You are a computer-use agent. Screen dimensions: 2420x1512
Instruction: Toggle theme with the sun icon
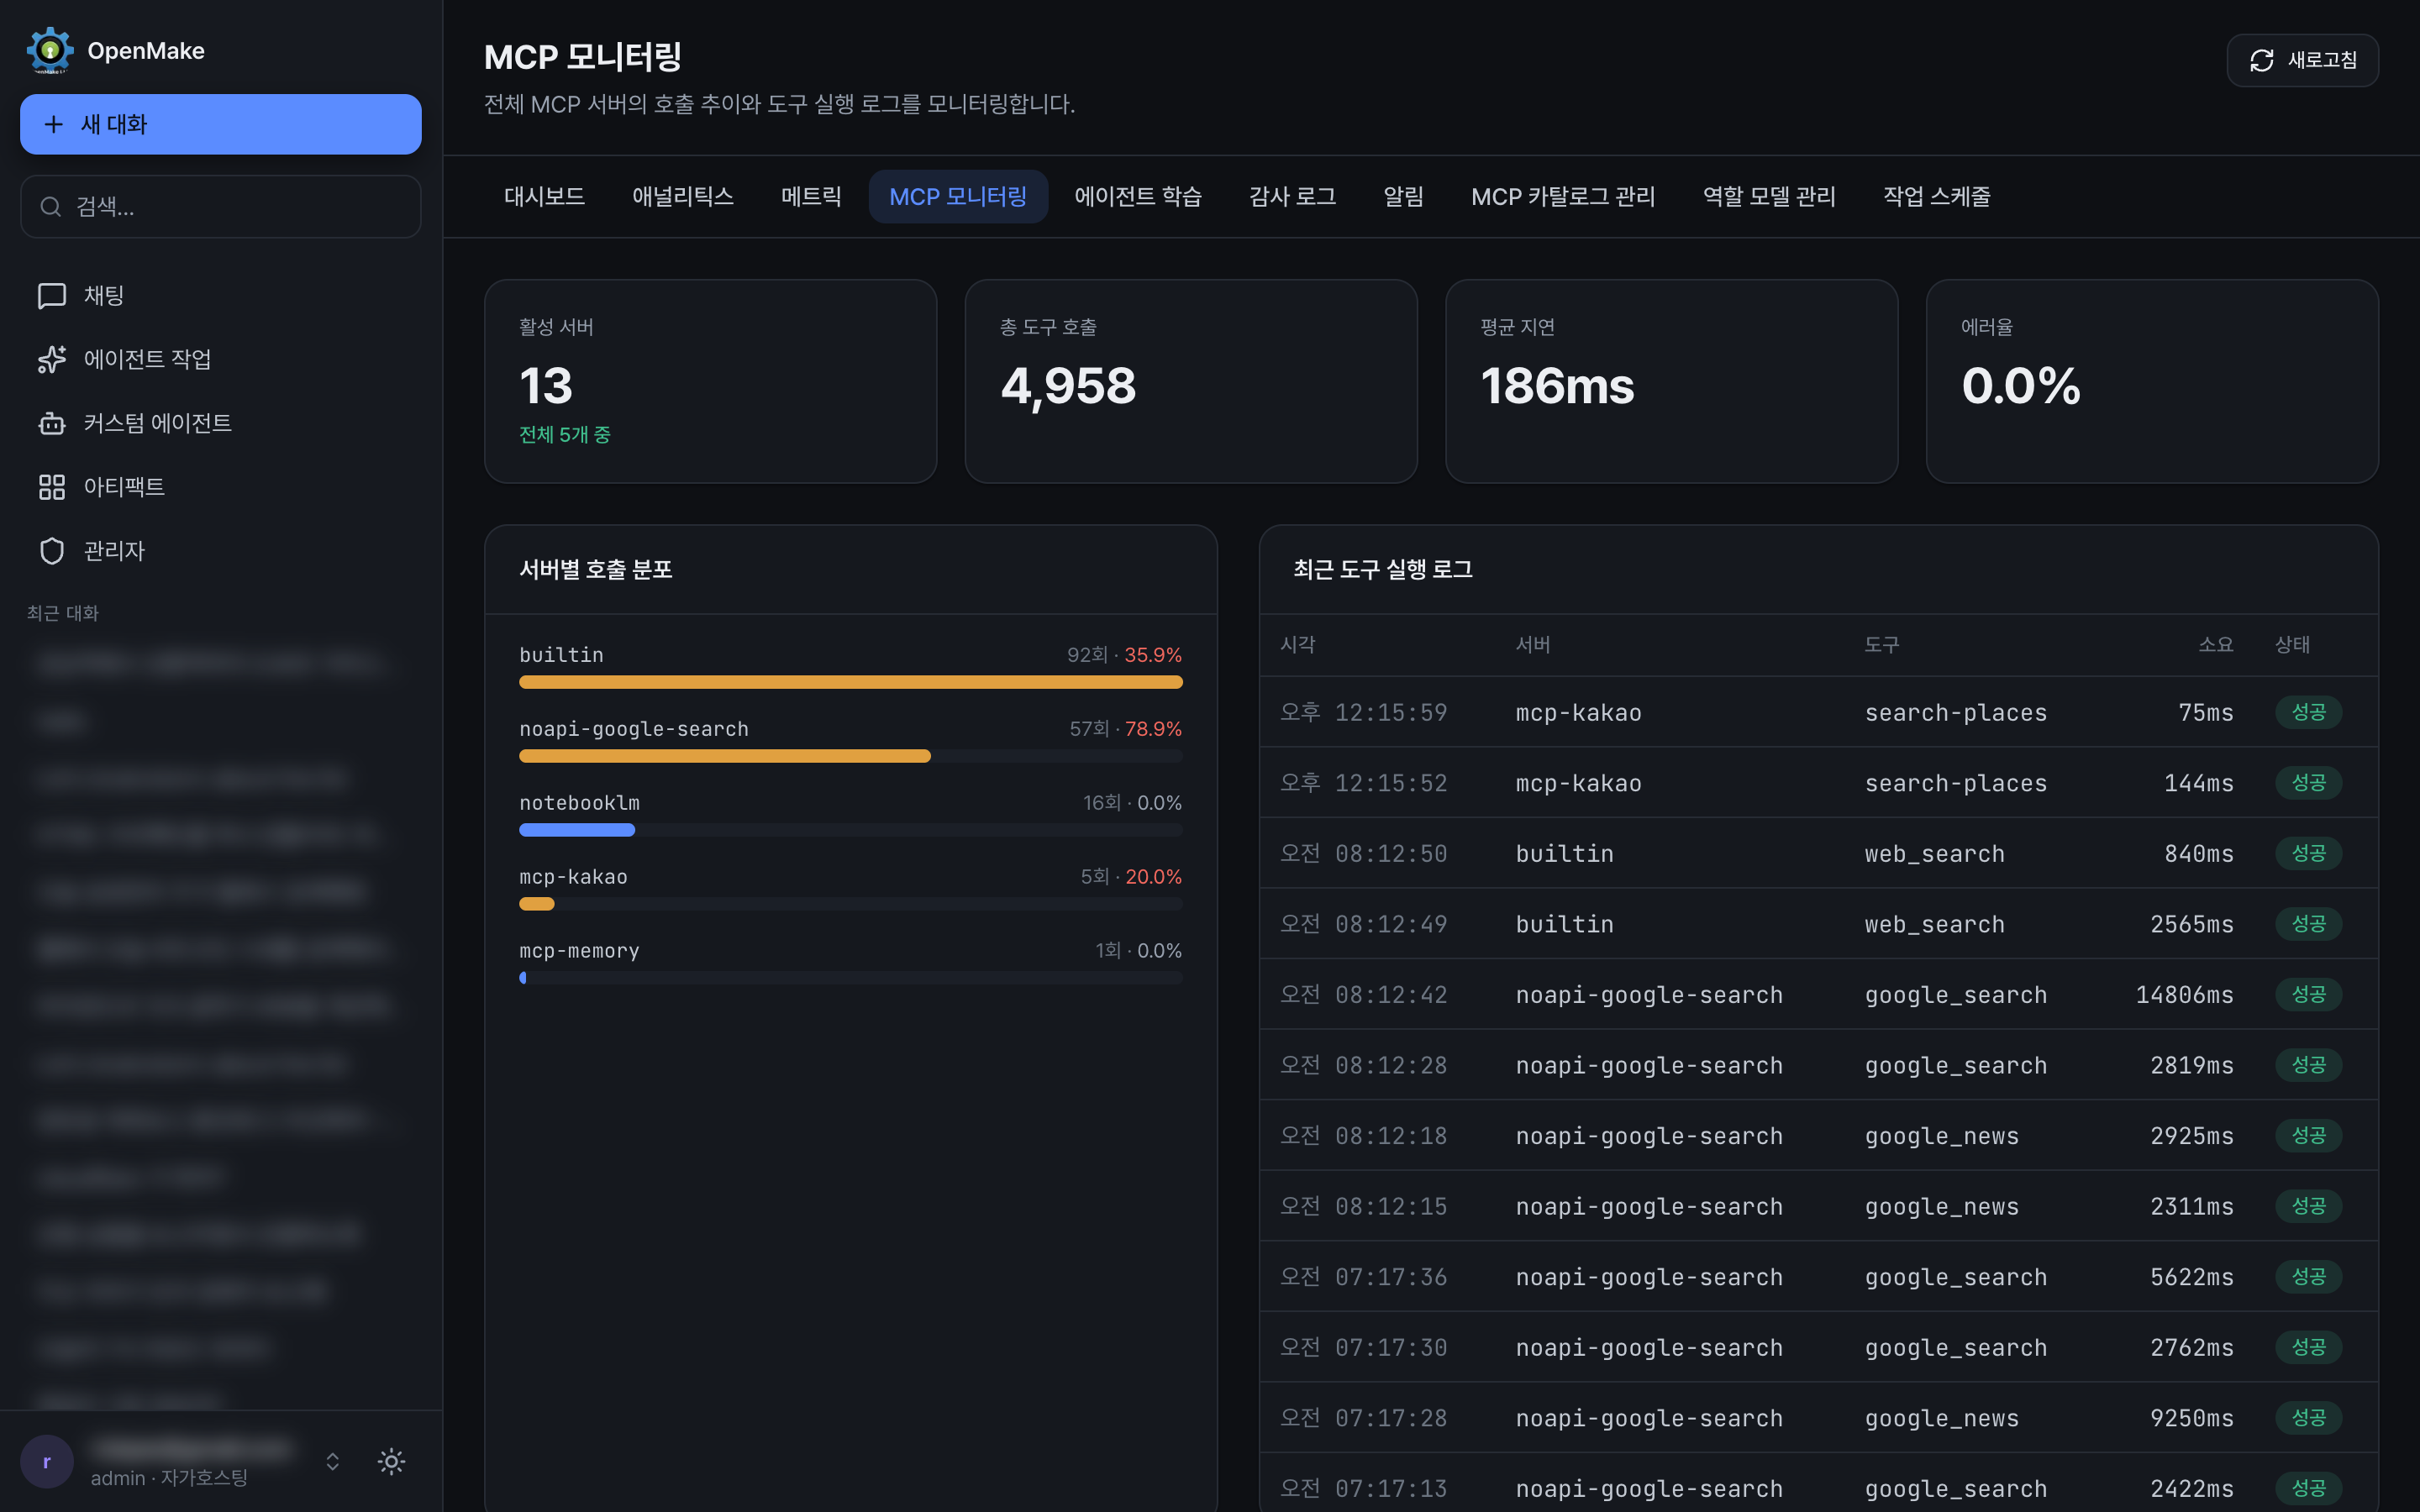[391, 1462]
